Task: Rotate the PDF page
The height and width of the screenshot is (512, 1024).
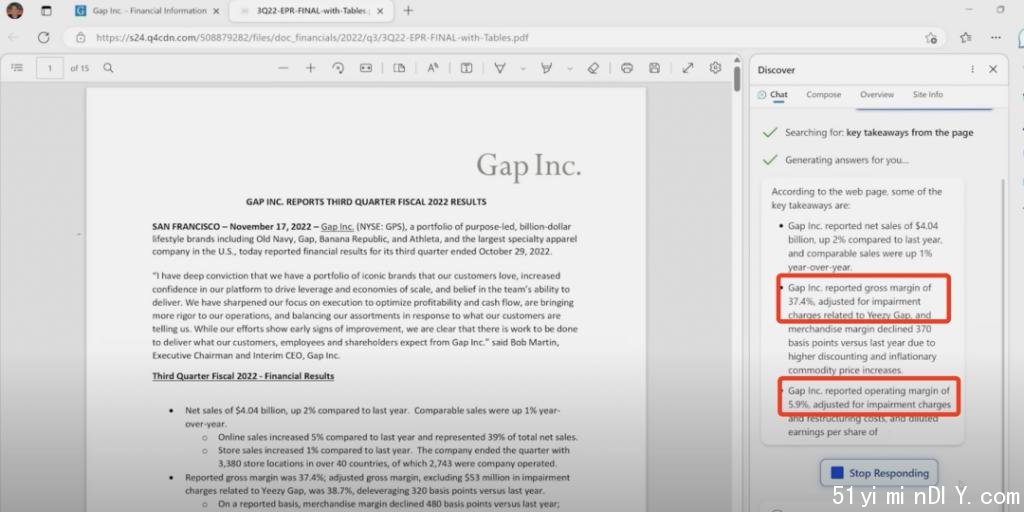Action: pos(338,68)
